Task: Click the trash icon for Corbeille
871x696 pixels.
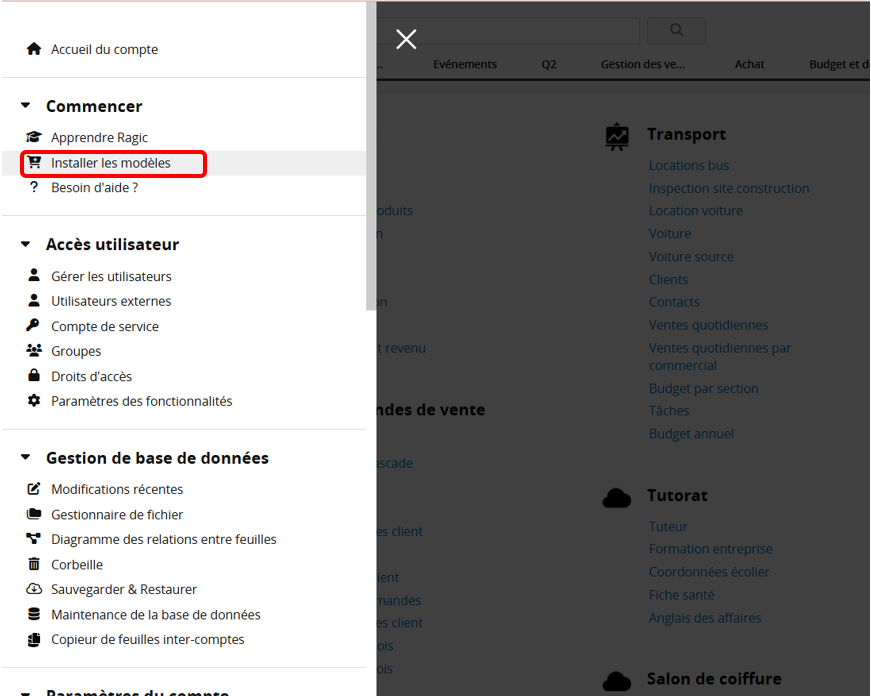Action: coord(34,565)
